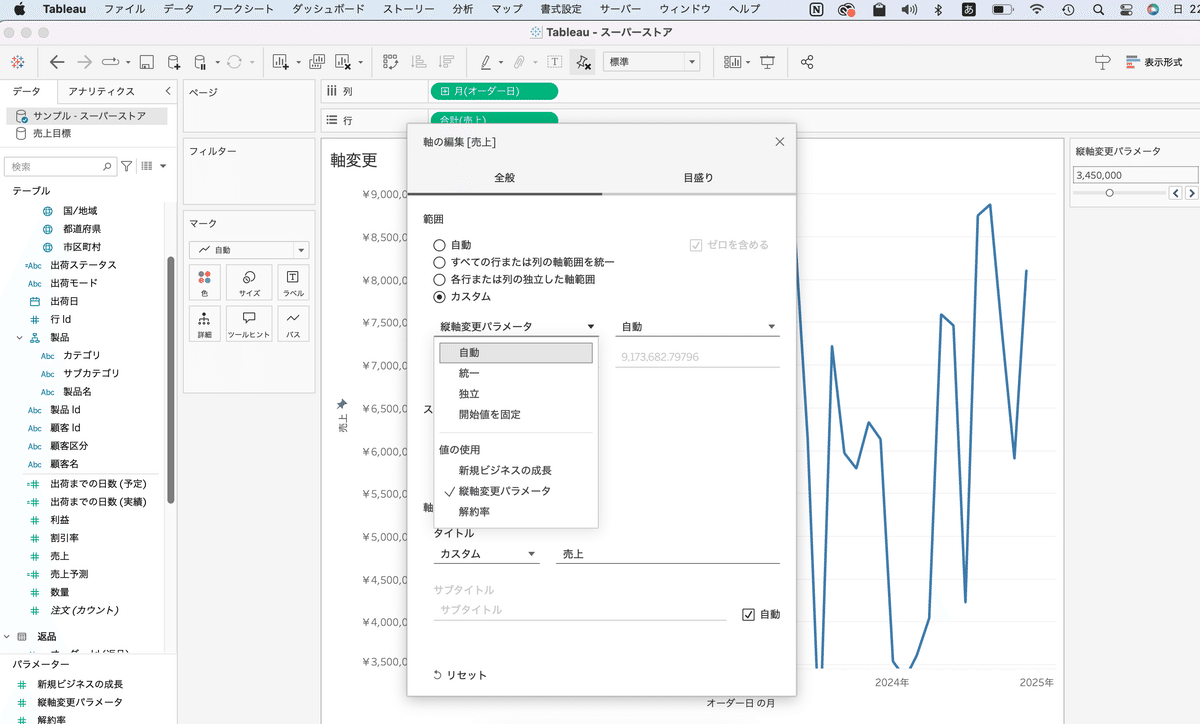Viewport: 1200px width, 724px height.
Task: Click the 売上 axis title input field
Action: pyautogui.click(x=668, y=553)
